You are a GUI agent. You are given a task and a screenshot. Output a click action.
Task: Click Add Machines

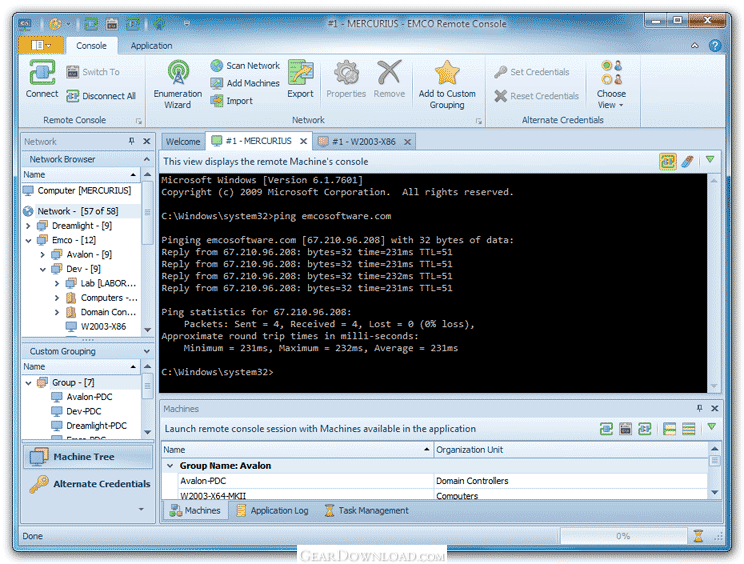point(245,83)
